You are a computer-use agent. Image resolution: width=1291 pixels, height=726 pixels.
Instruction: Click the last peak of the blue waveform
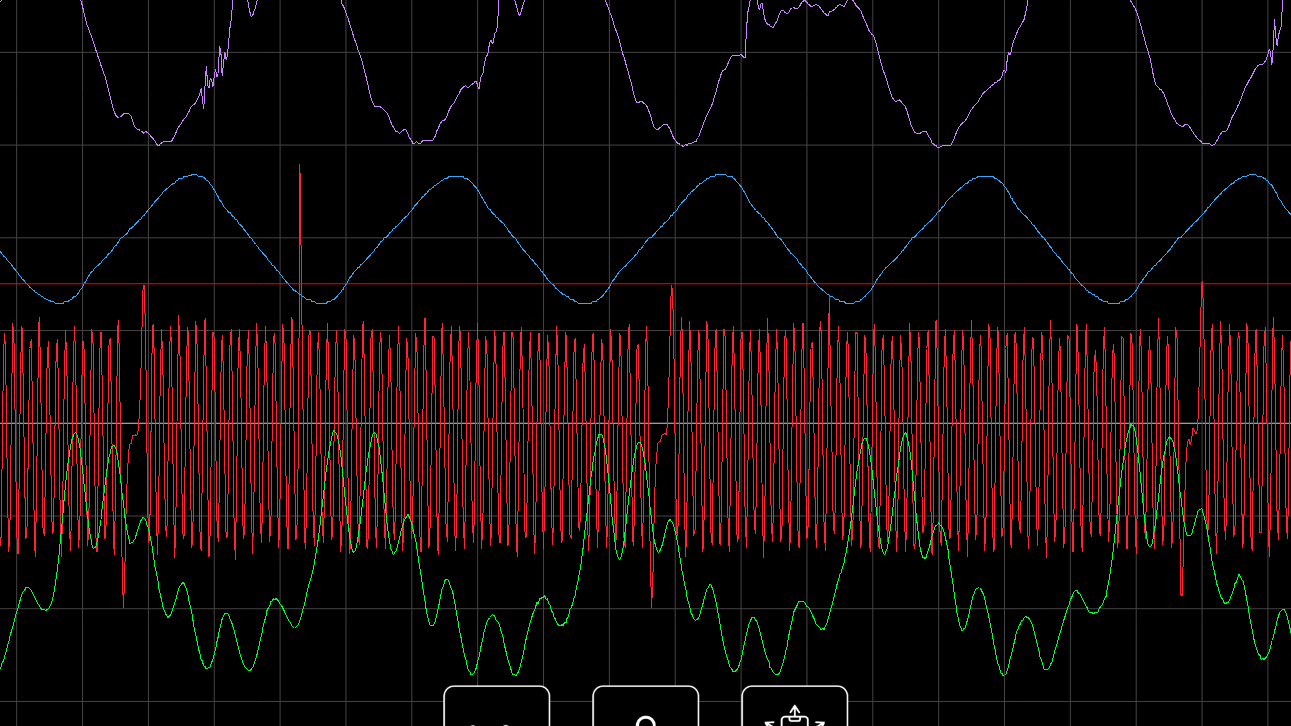point(1254,175)
